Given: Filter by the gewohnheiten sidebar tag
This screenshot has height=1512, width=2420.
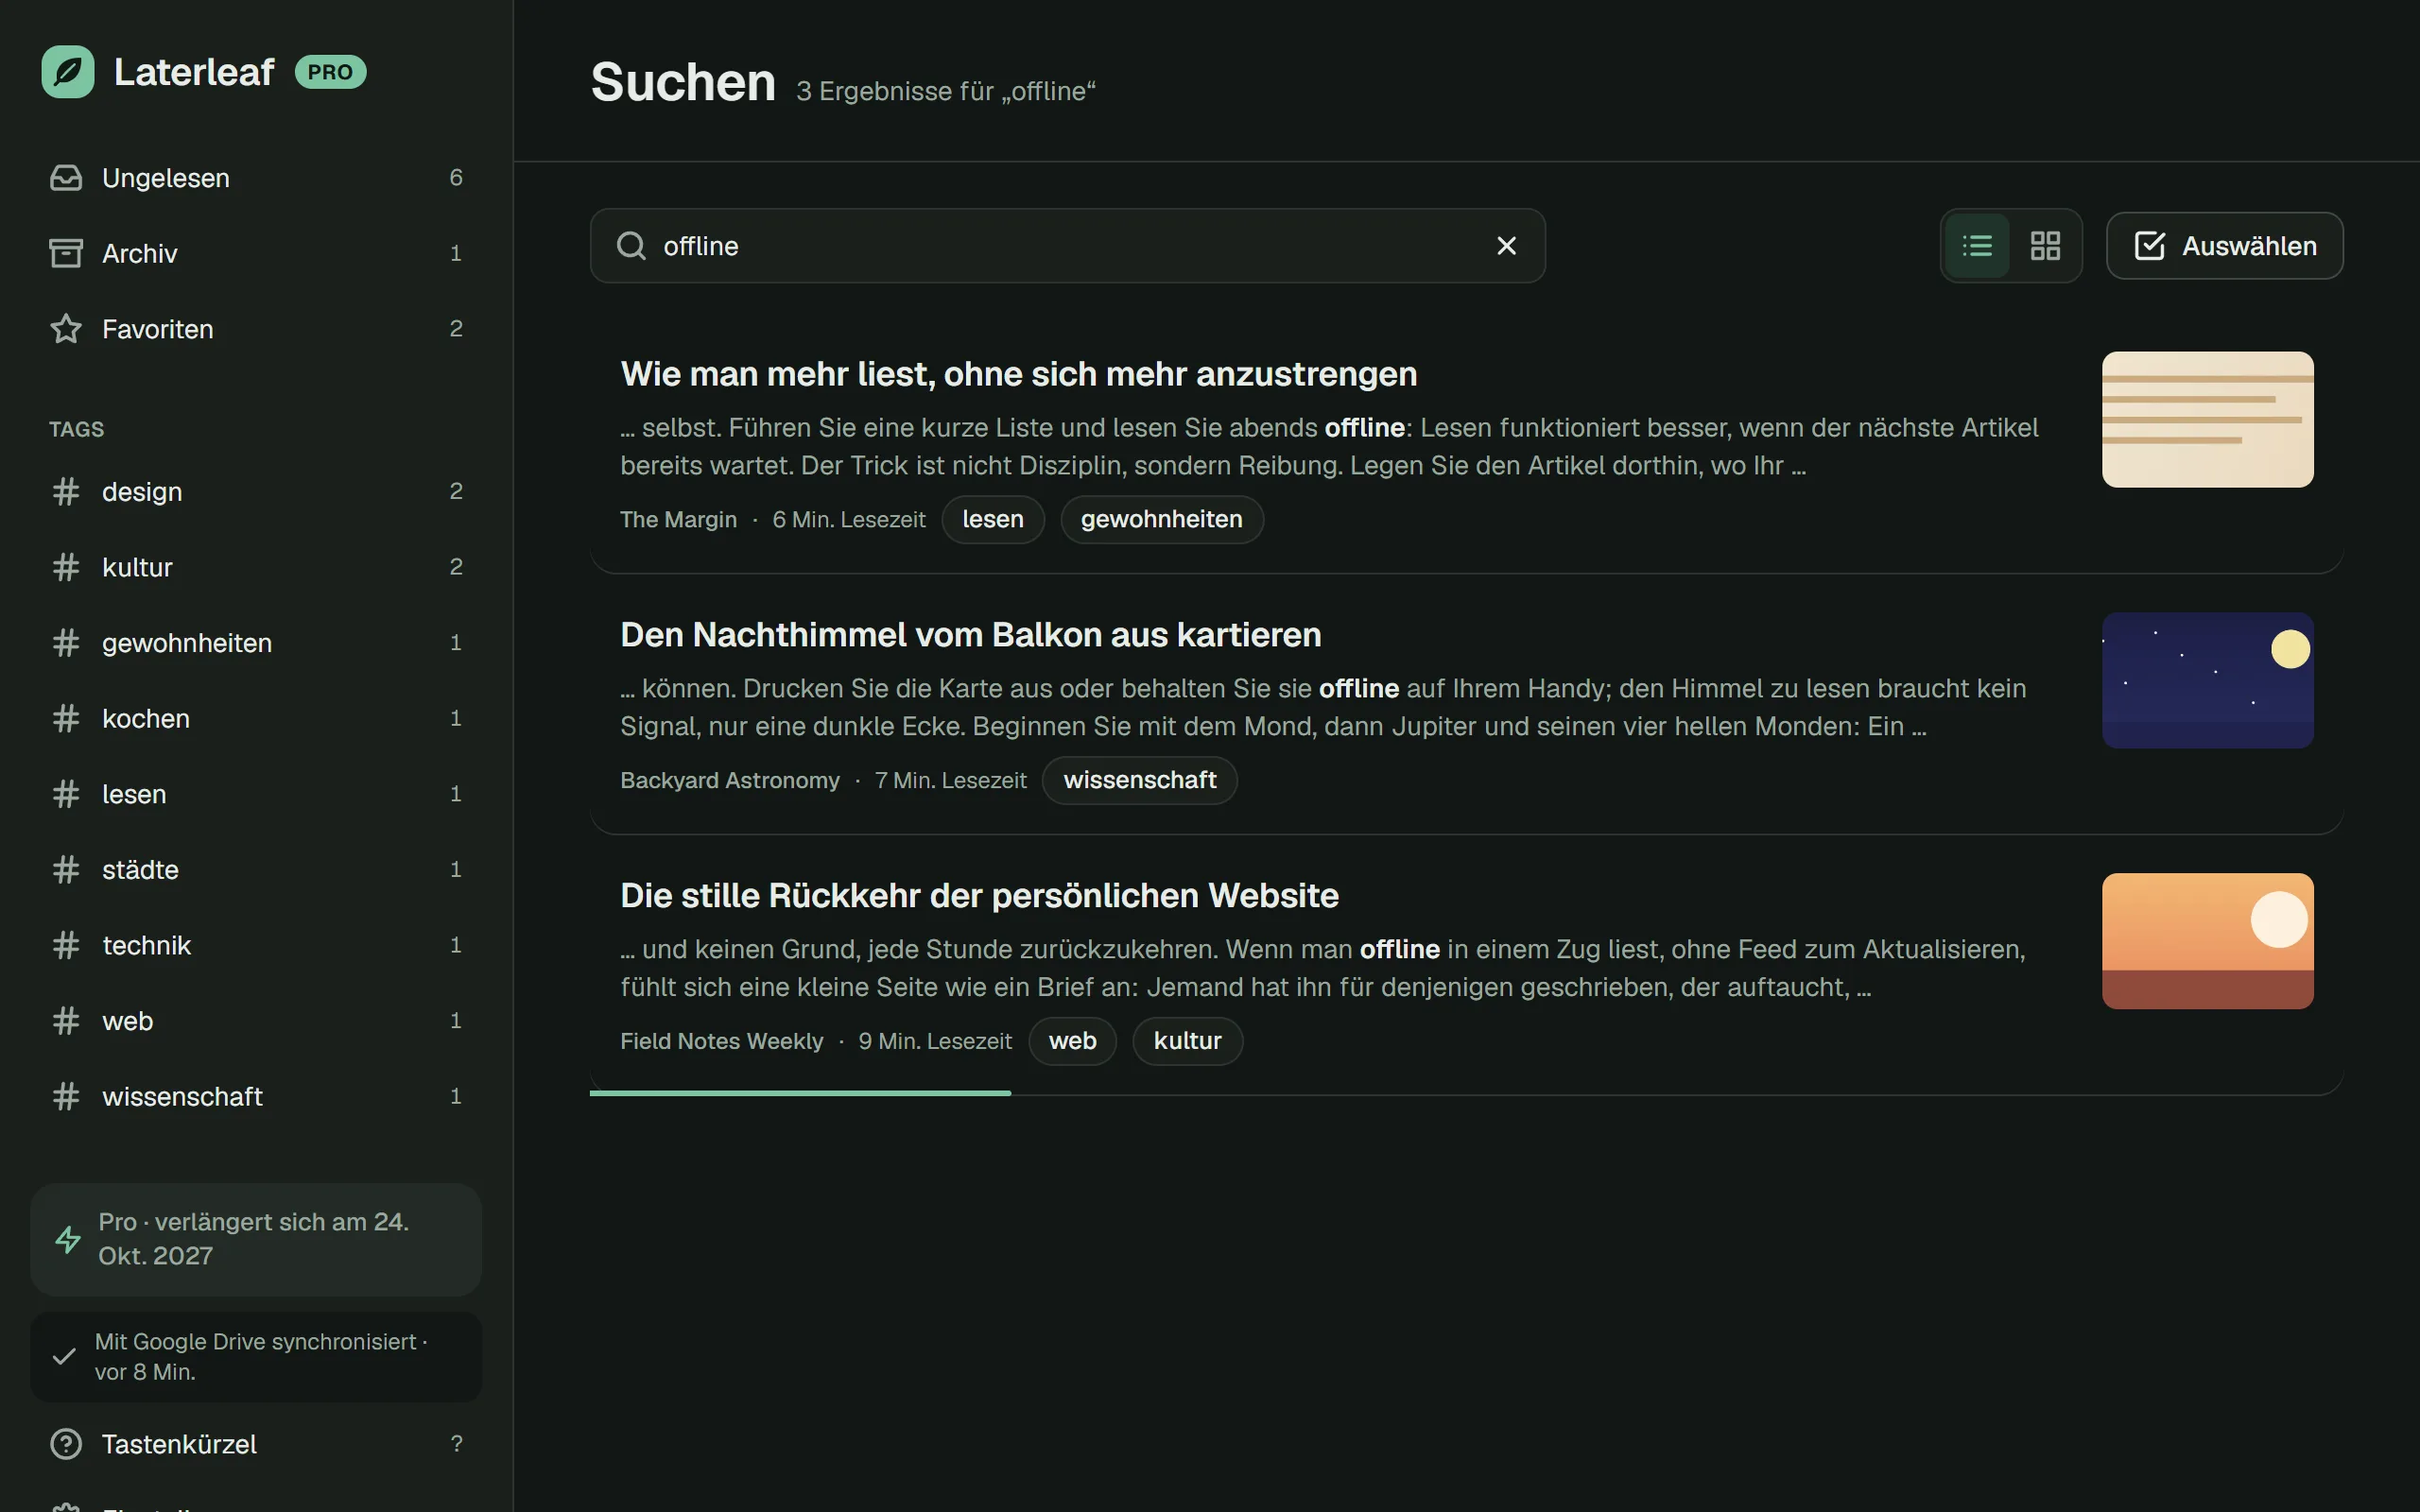Looking at the screenshot, I should tap(256, 643).
